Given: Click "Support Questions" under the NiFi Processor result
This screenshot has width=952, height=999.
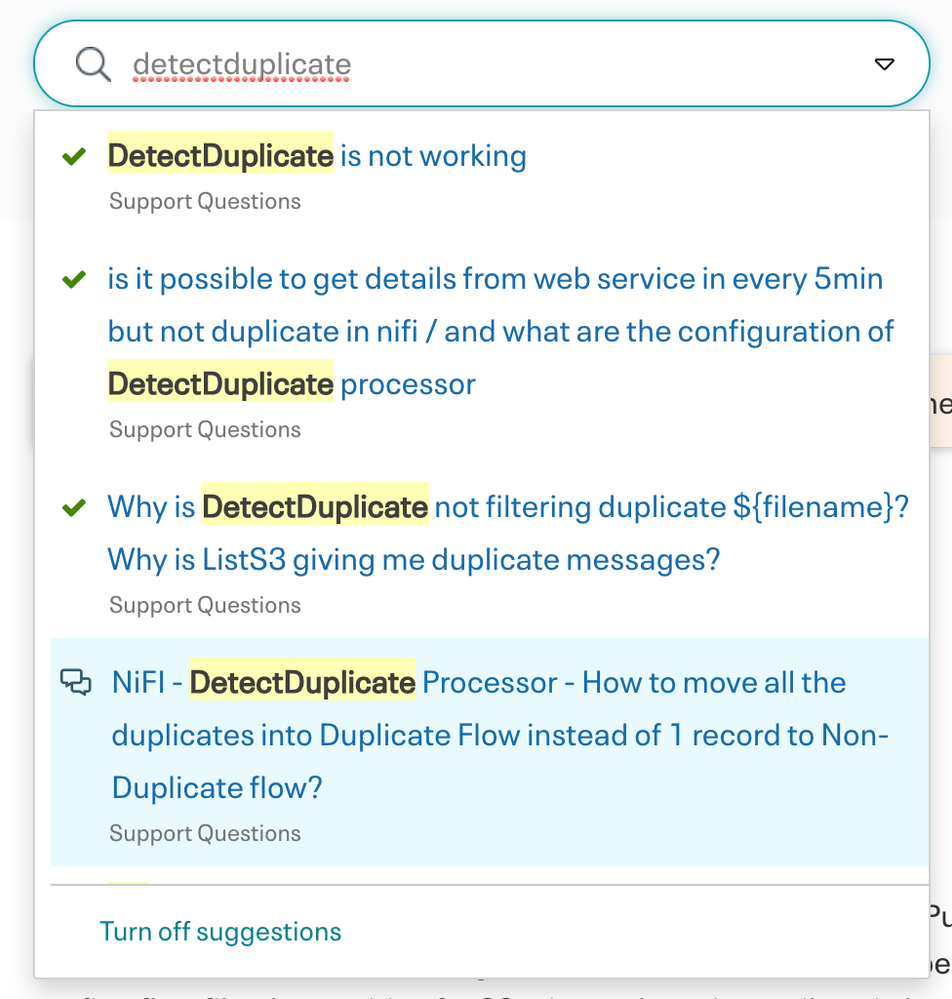Looking at the screenshot, I should 205,833.
